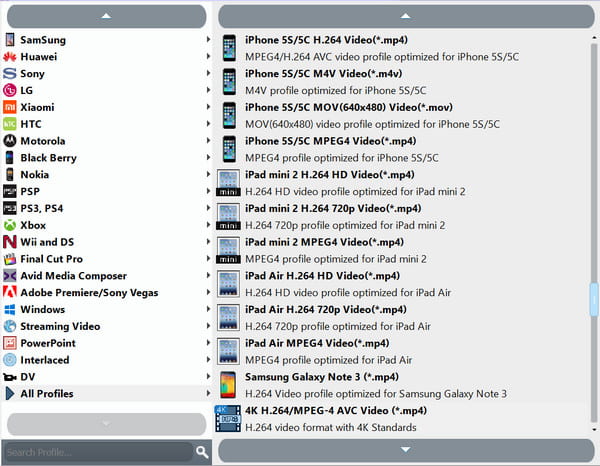Select iPhone 5S/5C M4V Video(*.m4v)

coord(403,82)
